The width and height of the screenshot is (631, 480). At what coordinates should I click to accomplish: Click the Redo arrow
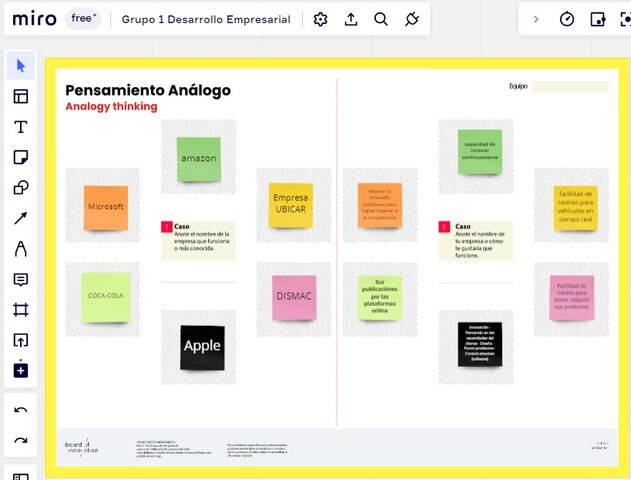coord(21,441)
